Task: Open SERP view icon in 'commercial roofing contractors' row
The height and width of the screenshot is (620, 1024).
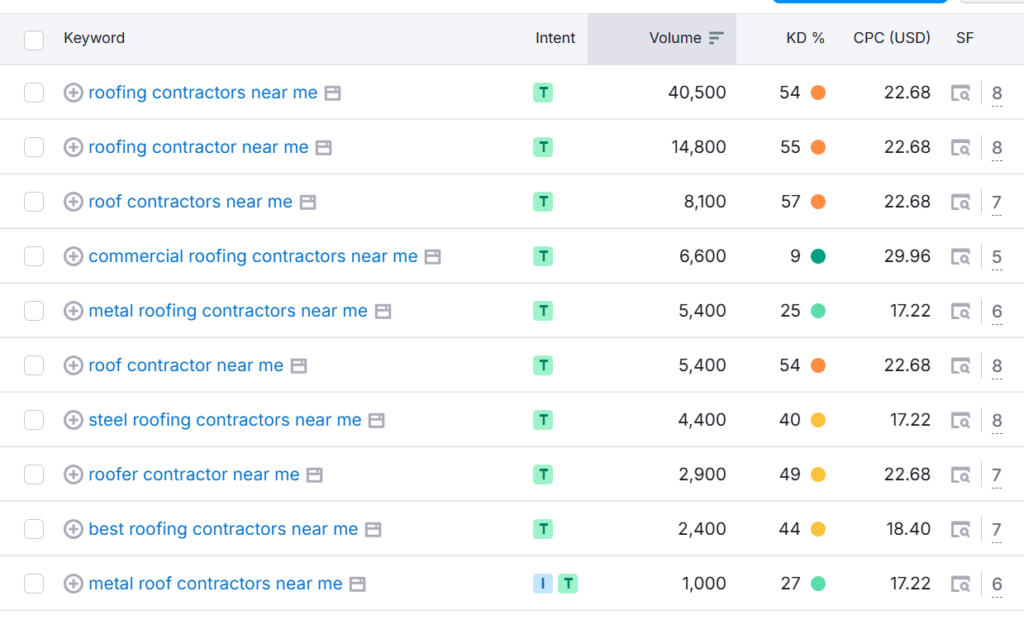Action: point(961,257)
